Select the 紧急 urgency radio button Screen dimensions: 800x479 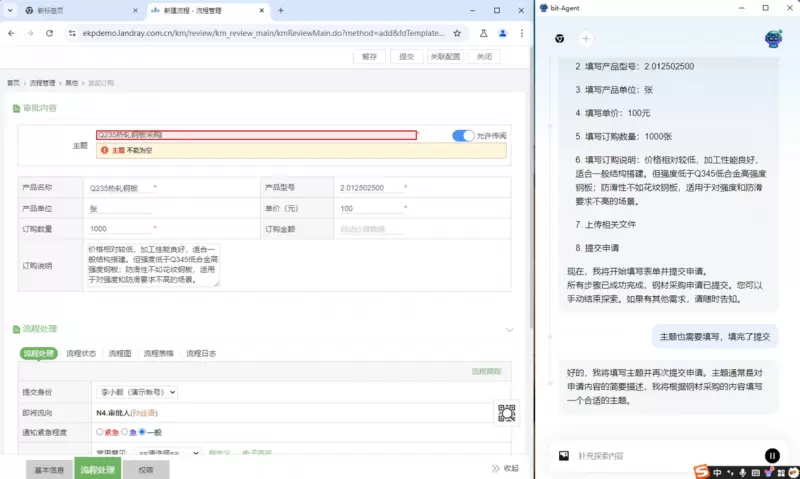[x=100, y=432]
